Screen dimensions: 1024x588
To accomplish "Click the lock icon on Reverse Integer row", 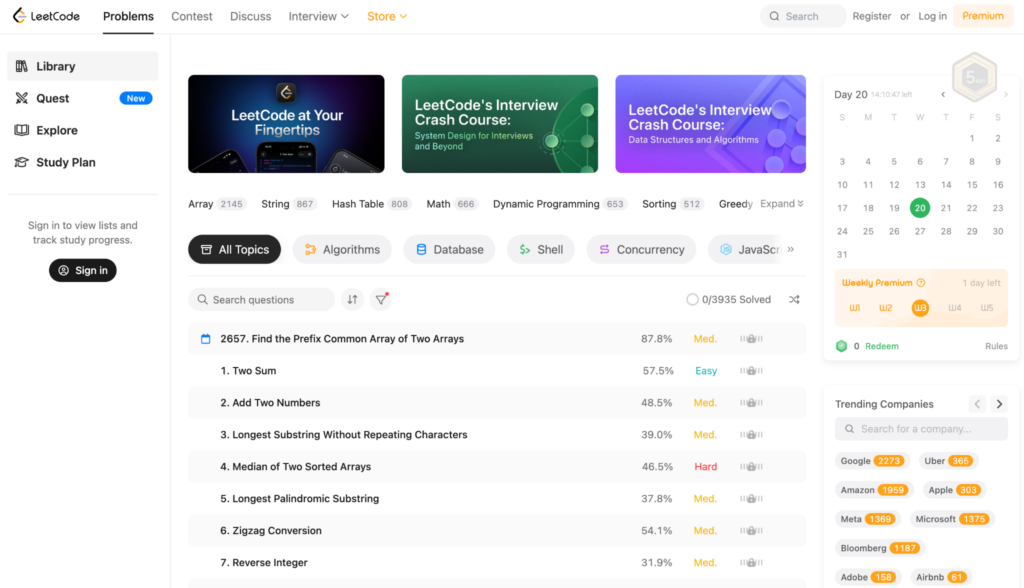I will coord(751,563).
